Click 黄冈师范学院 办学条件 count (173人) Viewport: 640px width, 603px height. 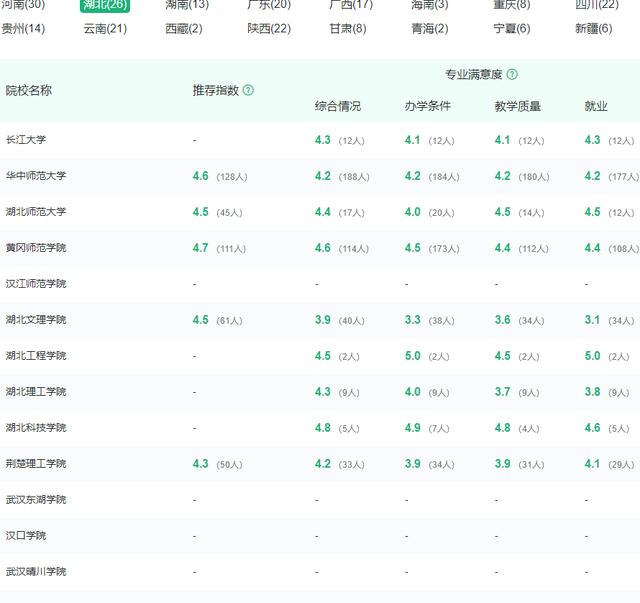444,249
